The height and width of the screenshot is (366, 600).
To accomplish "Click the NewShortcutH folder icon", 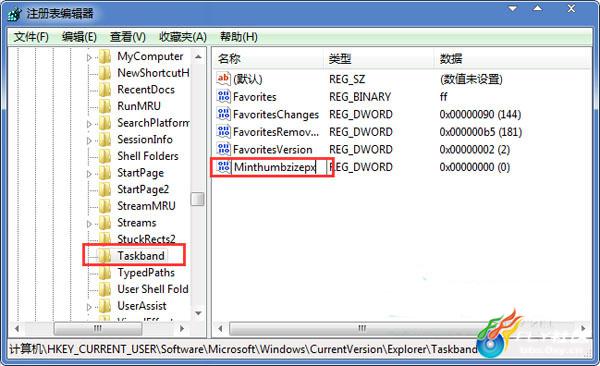I will pyautogui.click(x=105, y=73).
